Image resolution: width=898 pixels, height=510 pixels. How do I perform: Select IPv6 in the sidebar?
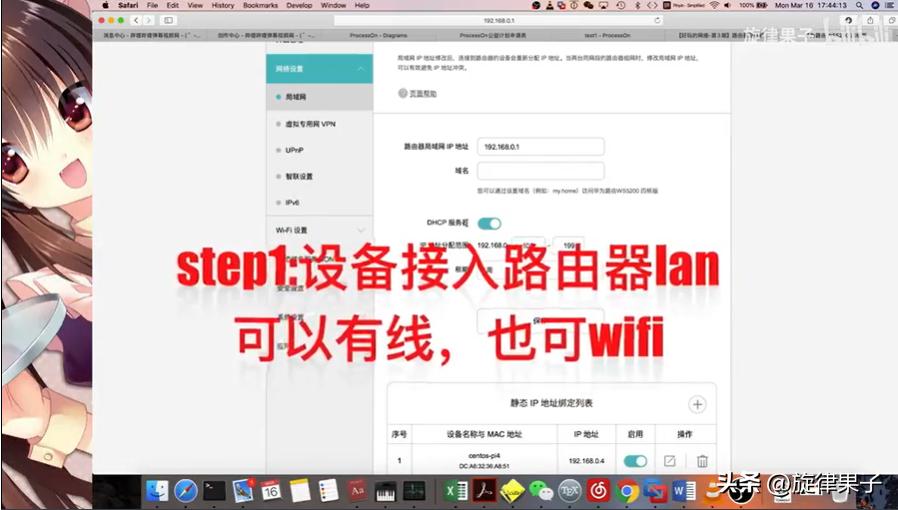(320, 203)
